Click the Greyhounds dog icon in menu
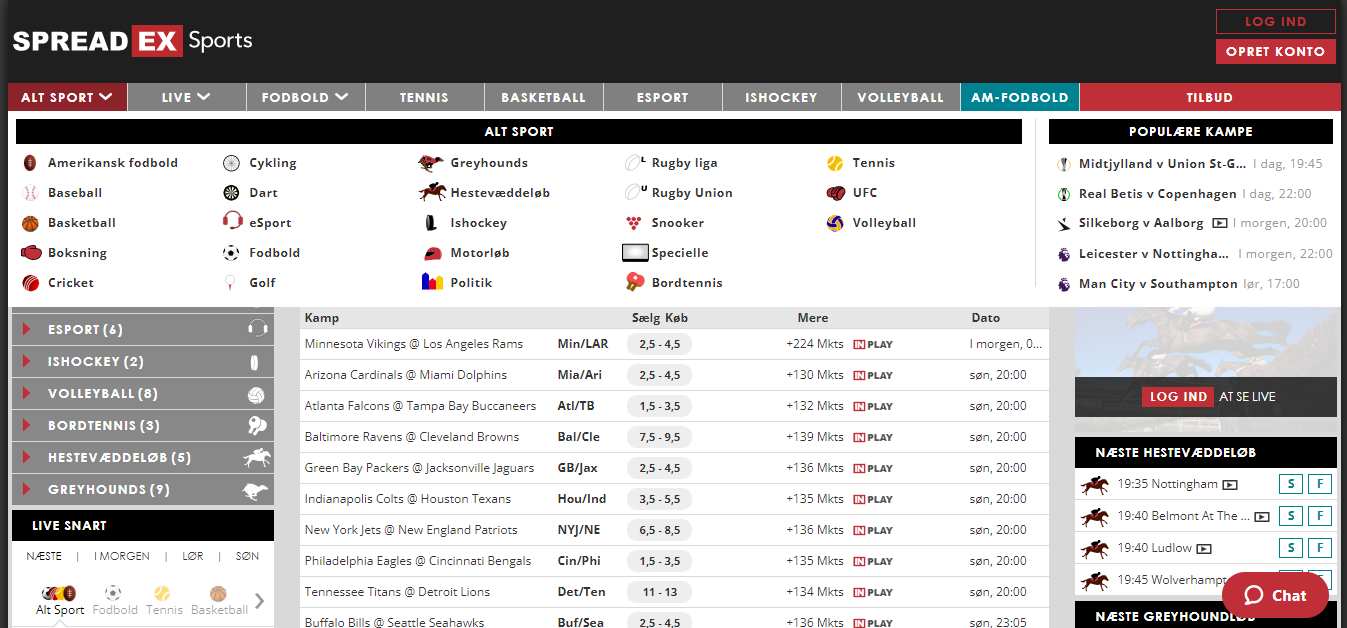1347x628 pixels. pyautogui.click(x=431, y=163)
